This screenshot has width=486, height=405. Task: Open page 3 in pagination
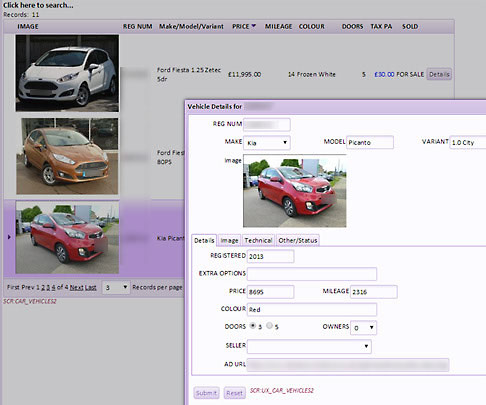[48, 287]
